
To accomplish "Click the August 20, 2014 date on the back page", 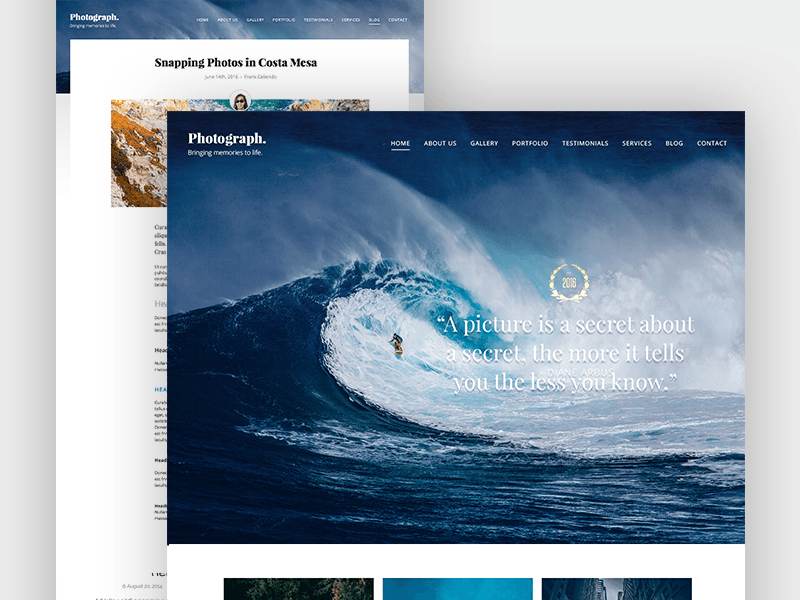I will [142, 586].
